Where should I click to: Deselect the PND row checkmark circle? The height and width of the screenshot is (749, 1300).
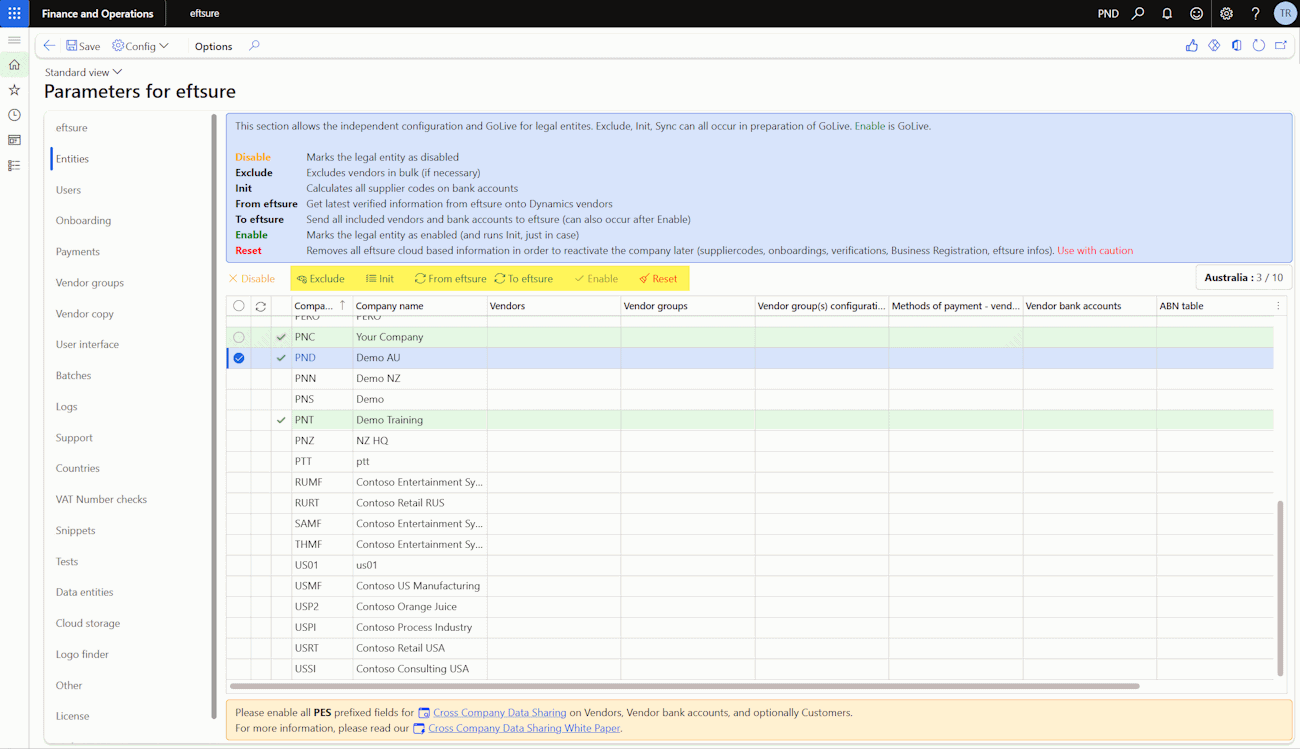239,358
